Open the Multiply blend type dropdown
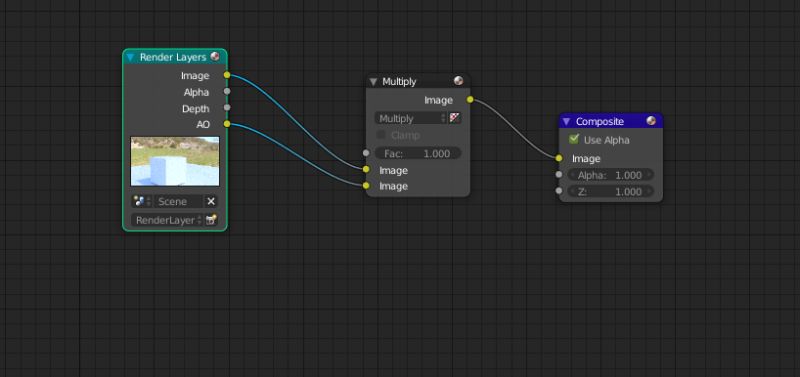Screen dimensions: 800x377 pos(411,118)
